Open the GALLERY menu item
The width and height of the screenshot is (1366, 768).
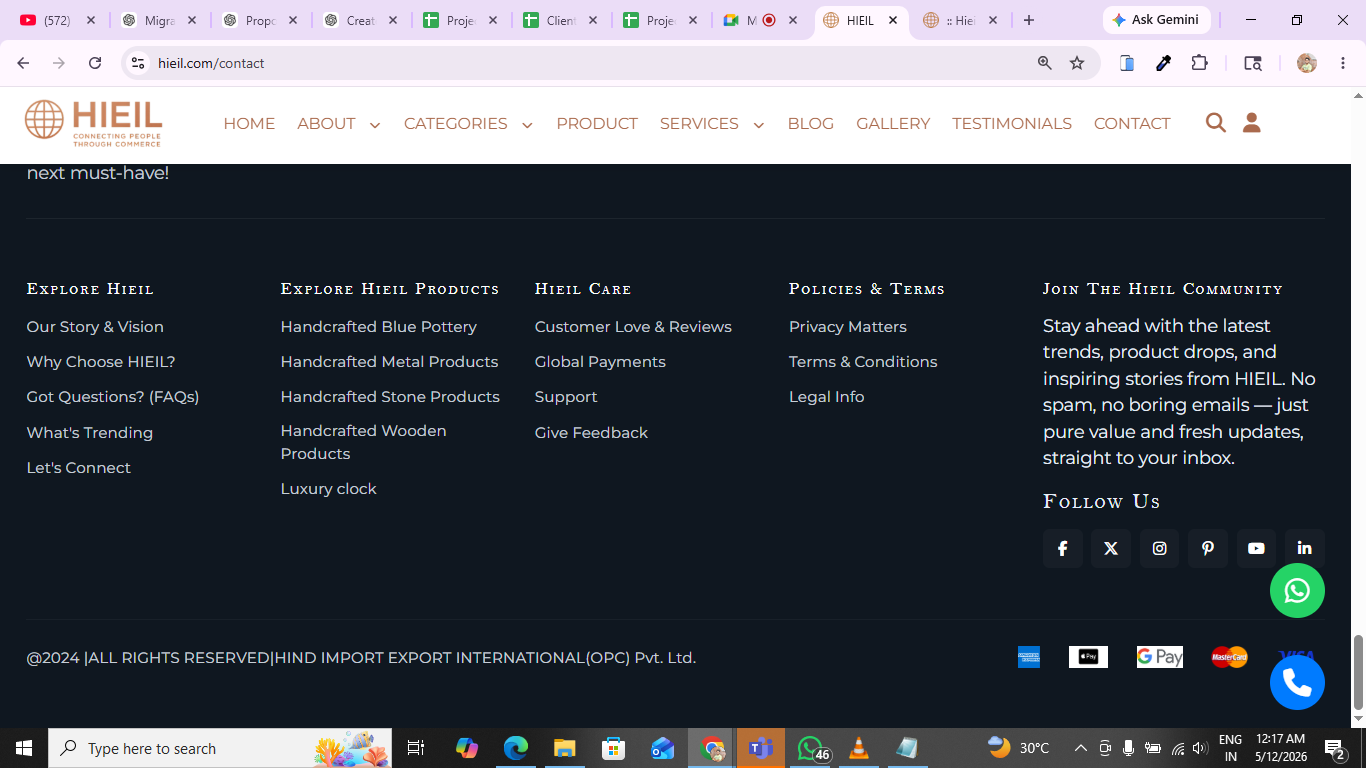point(893,124)
